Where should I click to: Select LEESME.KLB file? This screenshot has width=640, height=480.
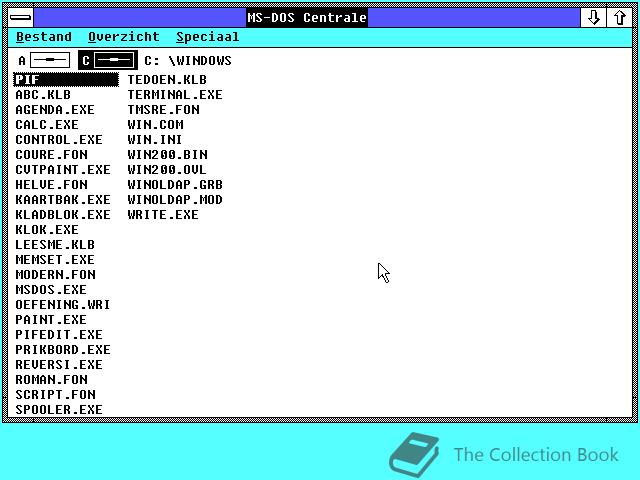pos(55,245)
